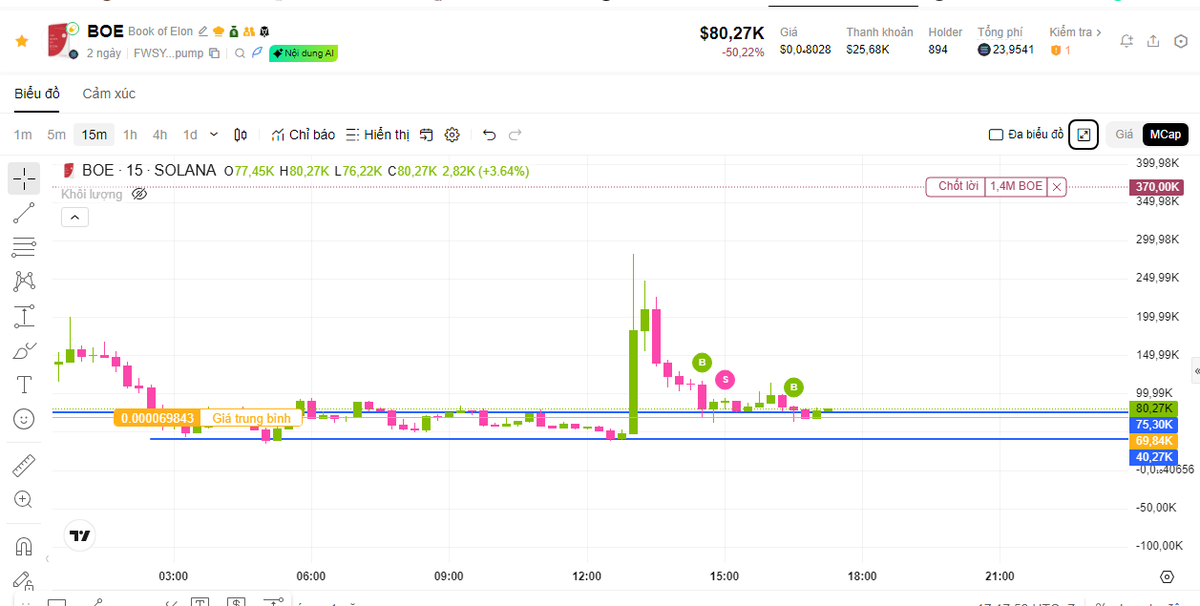Switch chart scale to MCap

point(1164,134)
